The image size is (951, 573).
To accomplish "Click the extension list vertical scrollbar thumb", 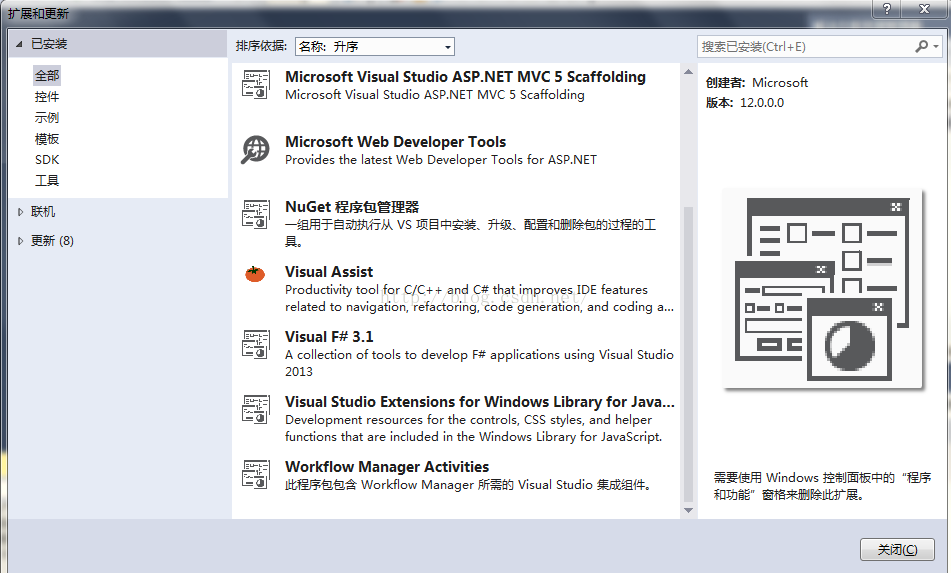I will (x=688, y=355).
